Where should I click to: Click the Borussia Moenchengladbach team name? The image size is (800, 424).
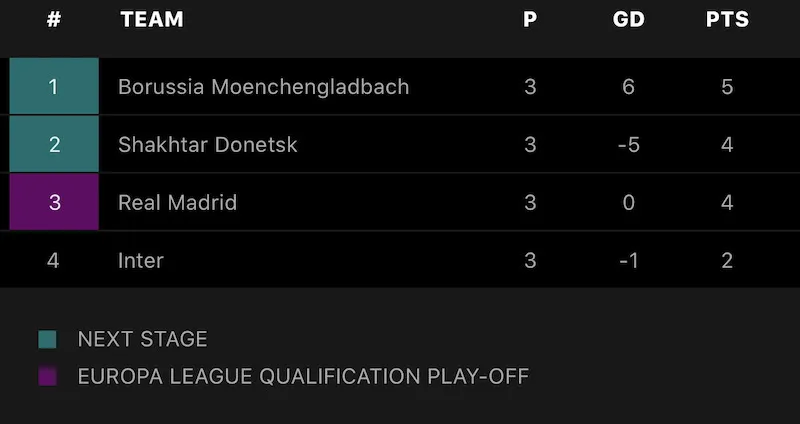click(x=263, y=87)
